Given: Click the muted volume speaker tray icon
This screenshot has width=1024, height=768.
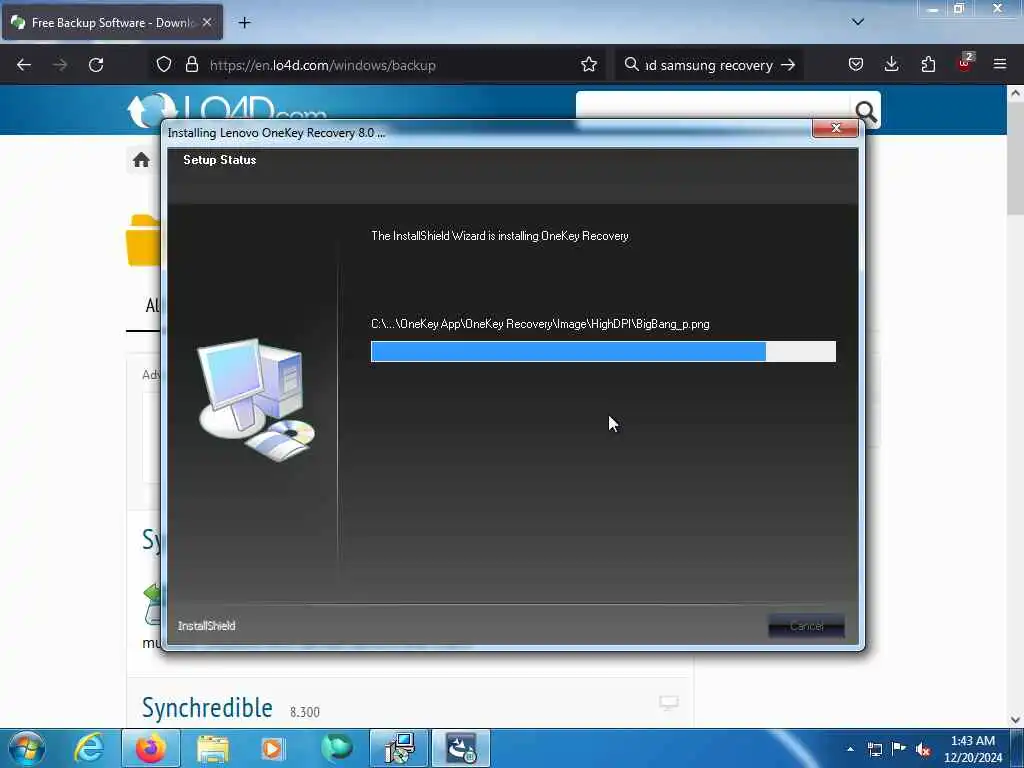Looking at the screenshot, I should tap(923, 750).
